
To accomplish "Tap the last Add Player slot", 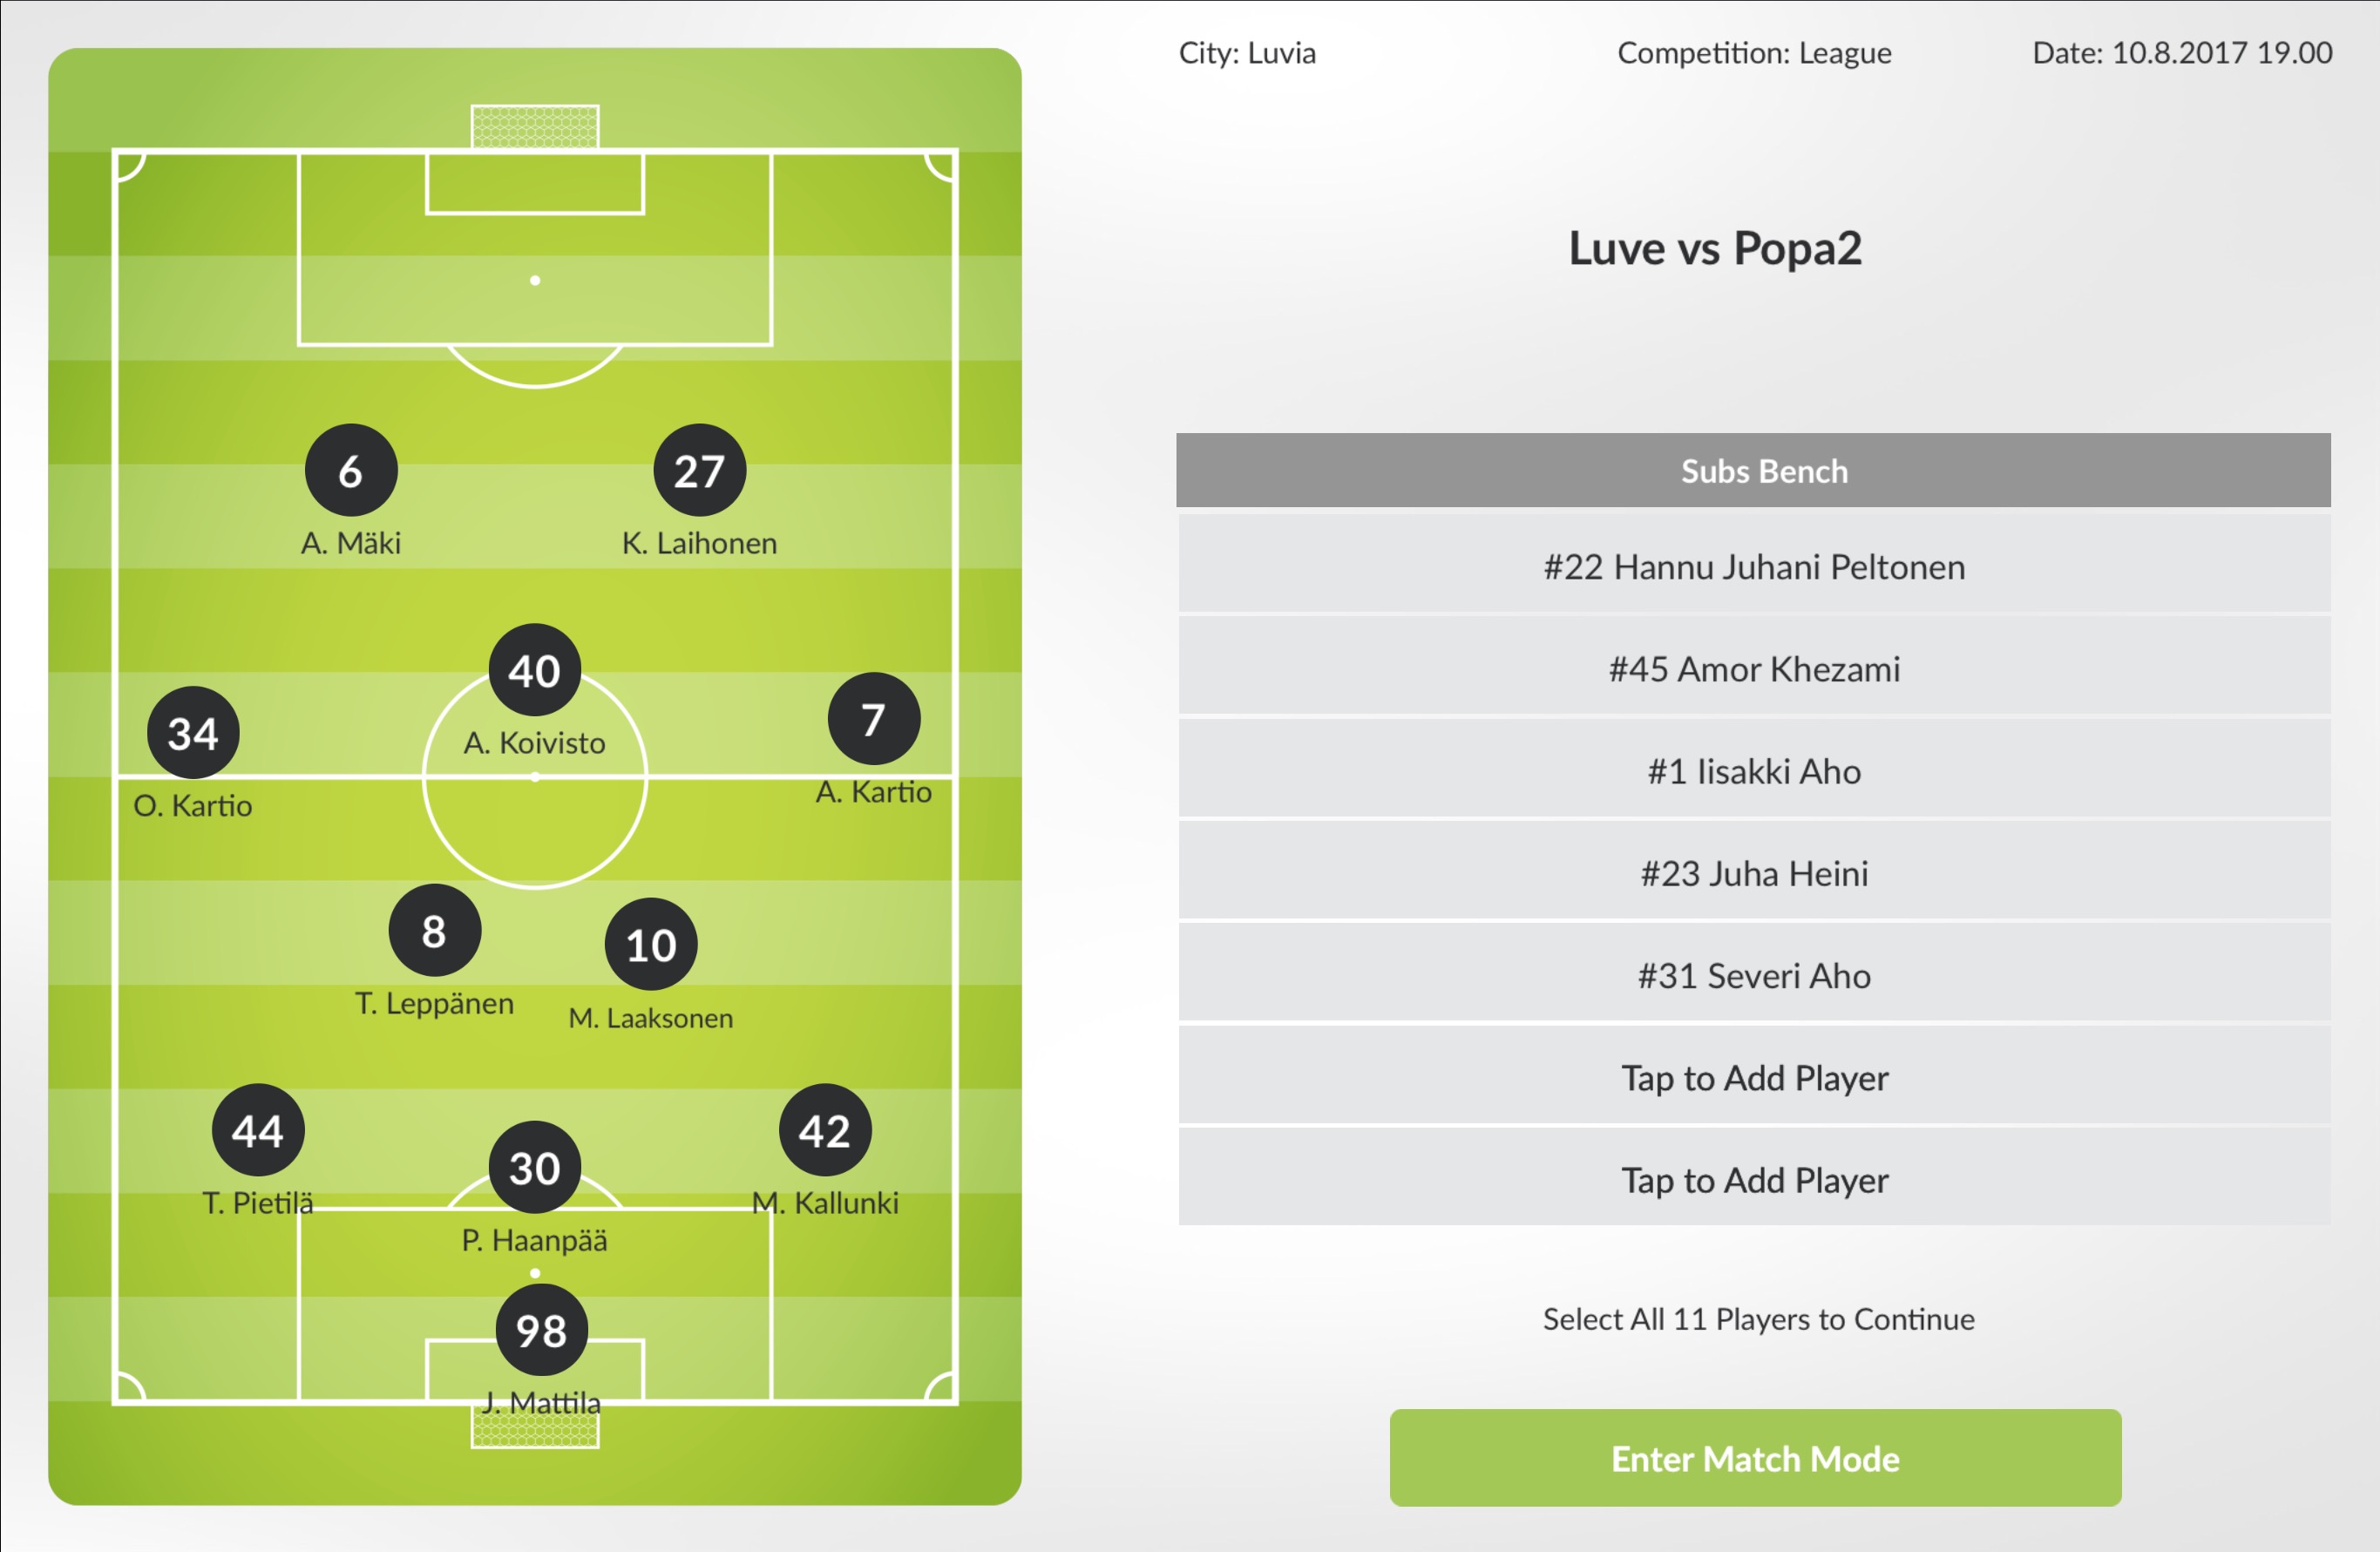I will tap(1754, 1180).
